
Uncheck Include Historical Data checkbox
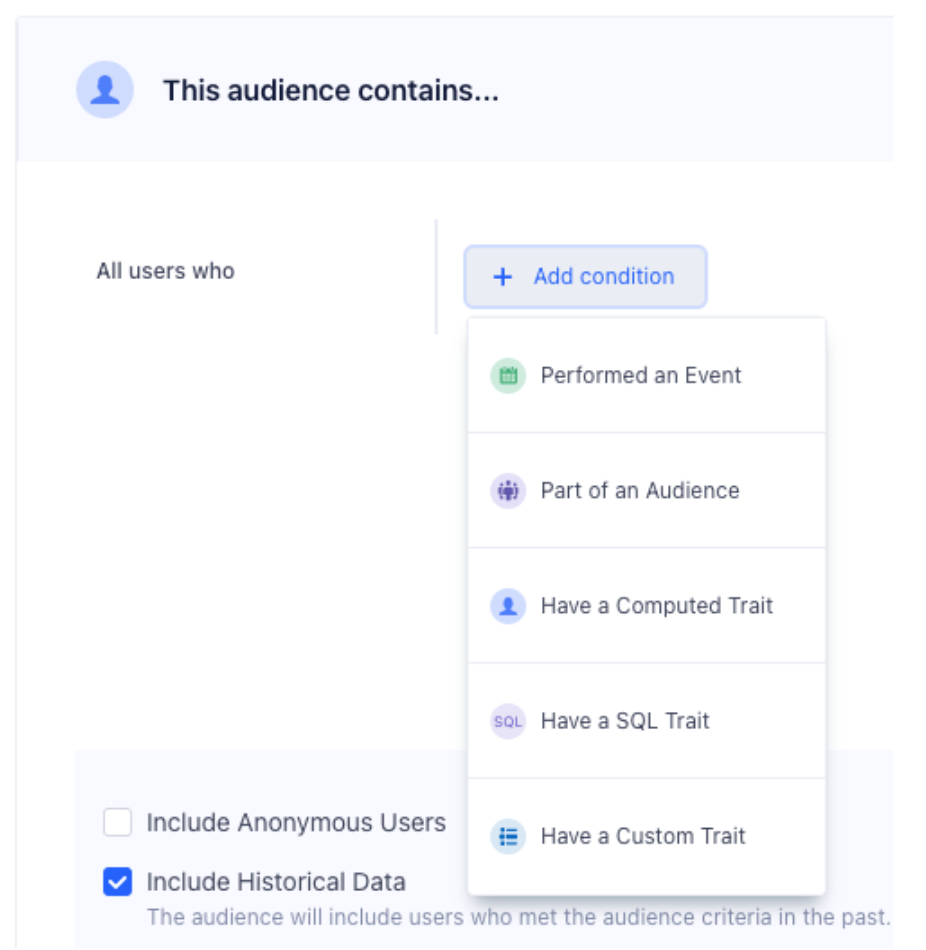(118, 882)
